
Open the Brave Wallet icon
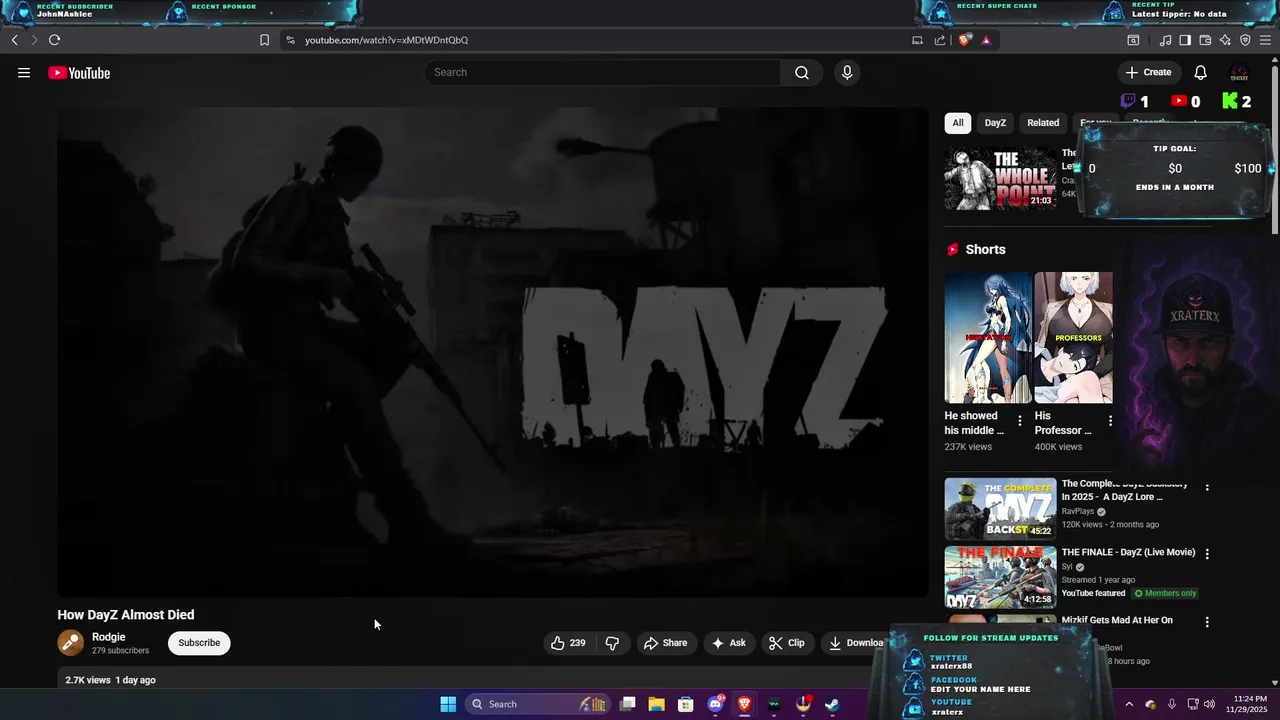[1205, 40]
